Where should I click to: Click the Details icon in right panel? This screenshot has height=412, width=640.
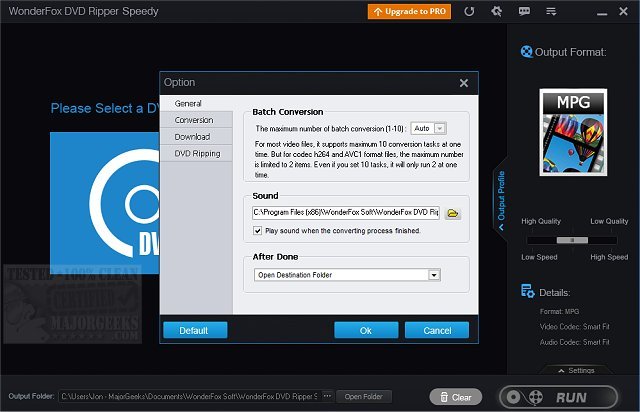tap(527, 291)
